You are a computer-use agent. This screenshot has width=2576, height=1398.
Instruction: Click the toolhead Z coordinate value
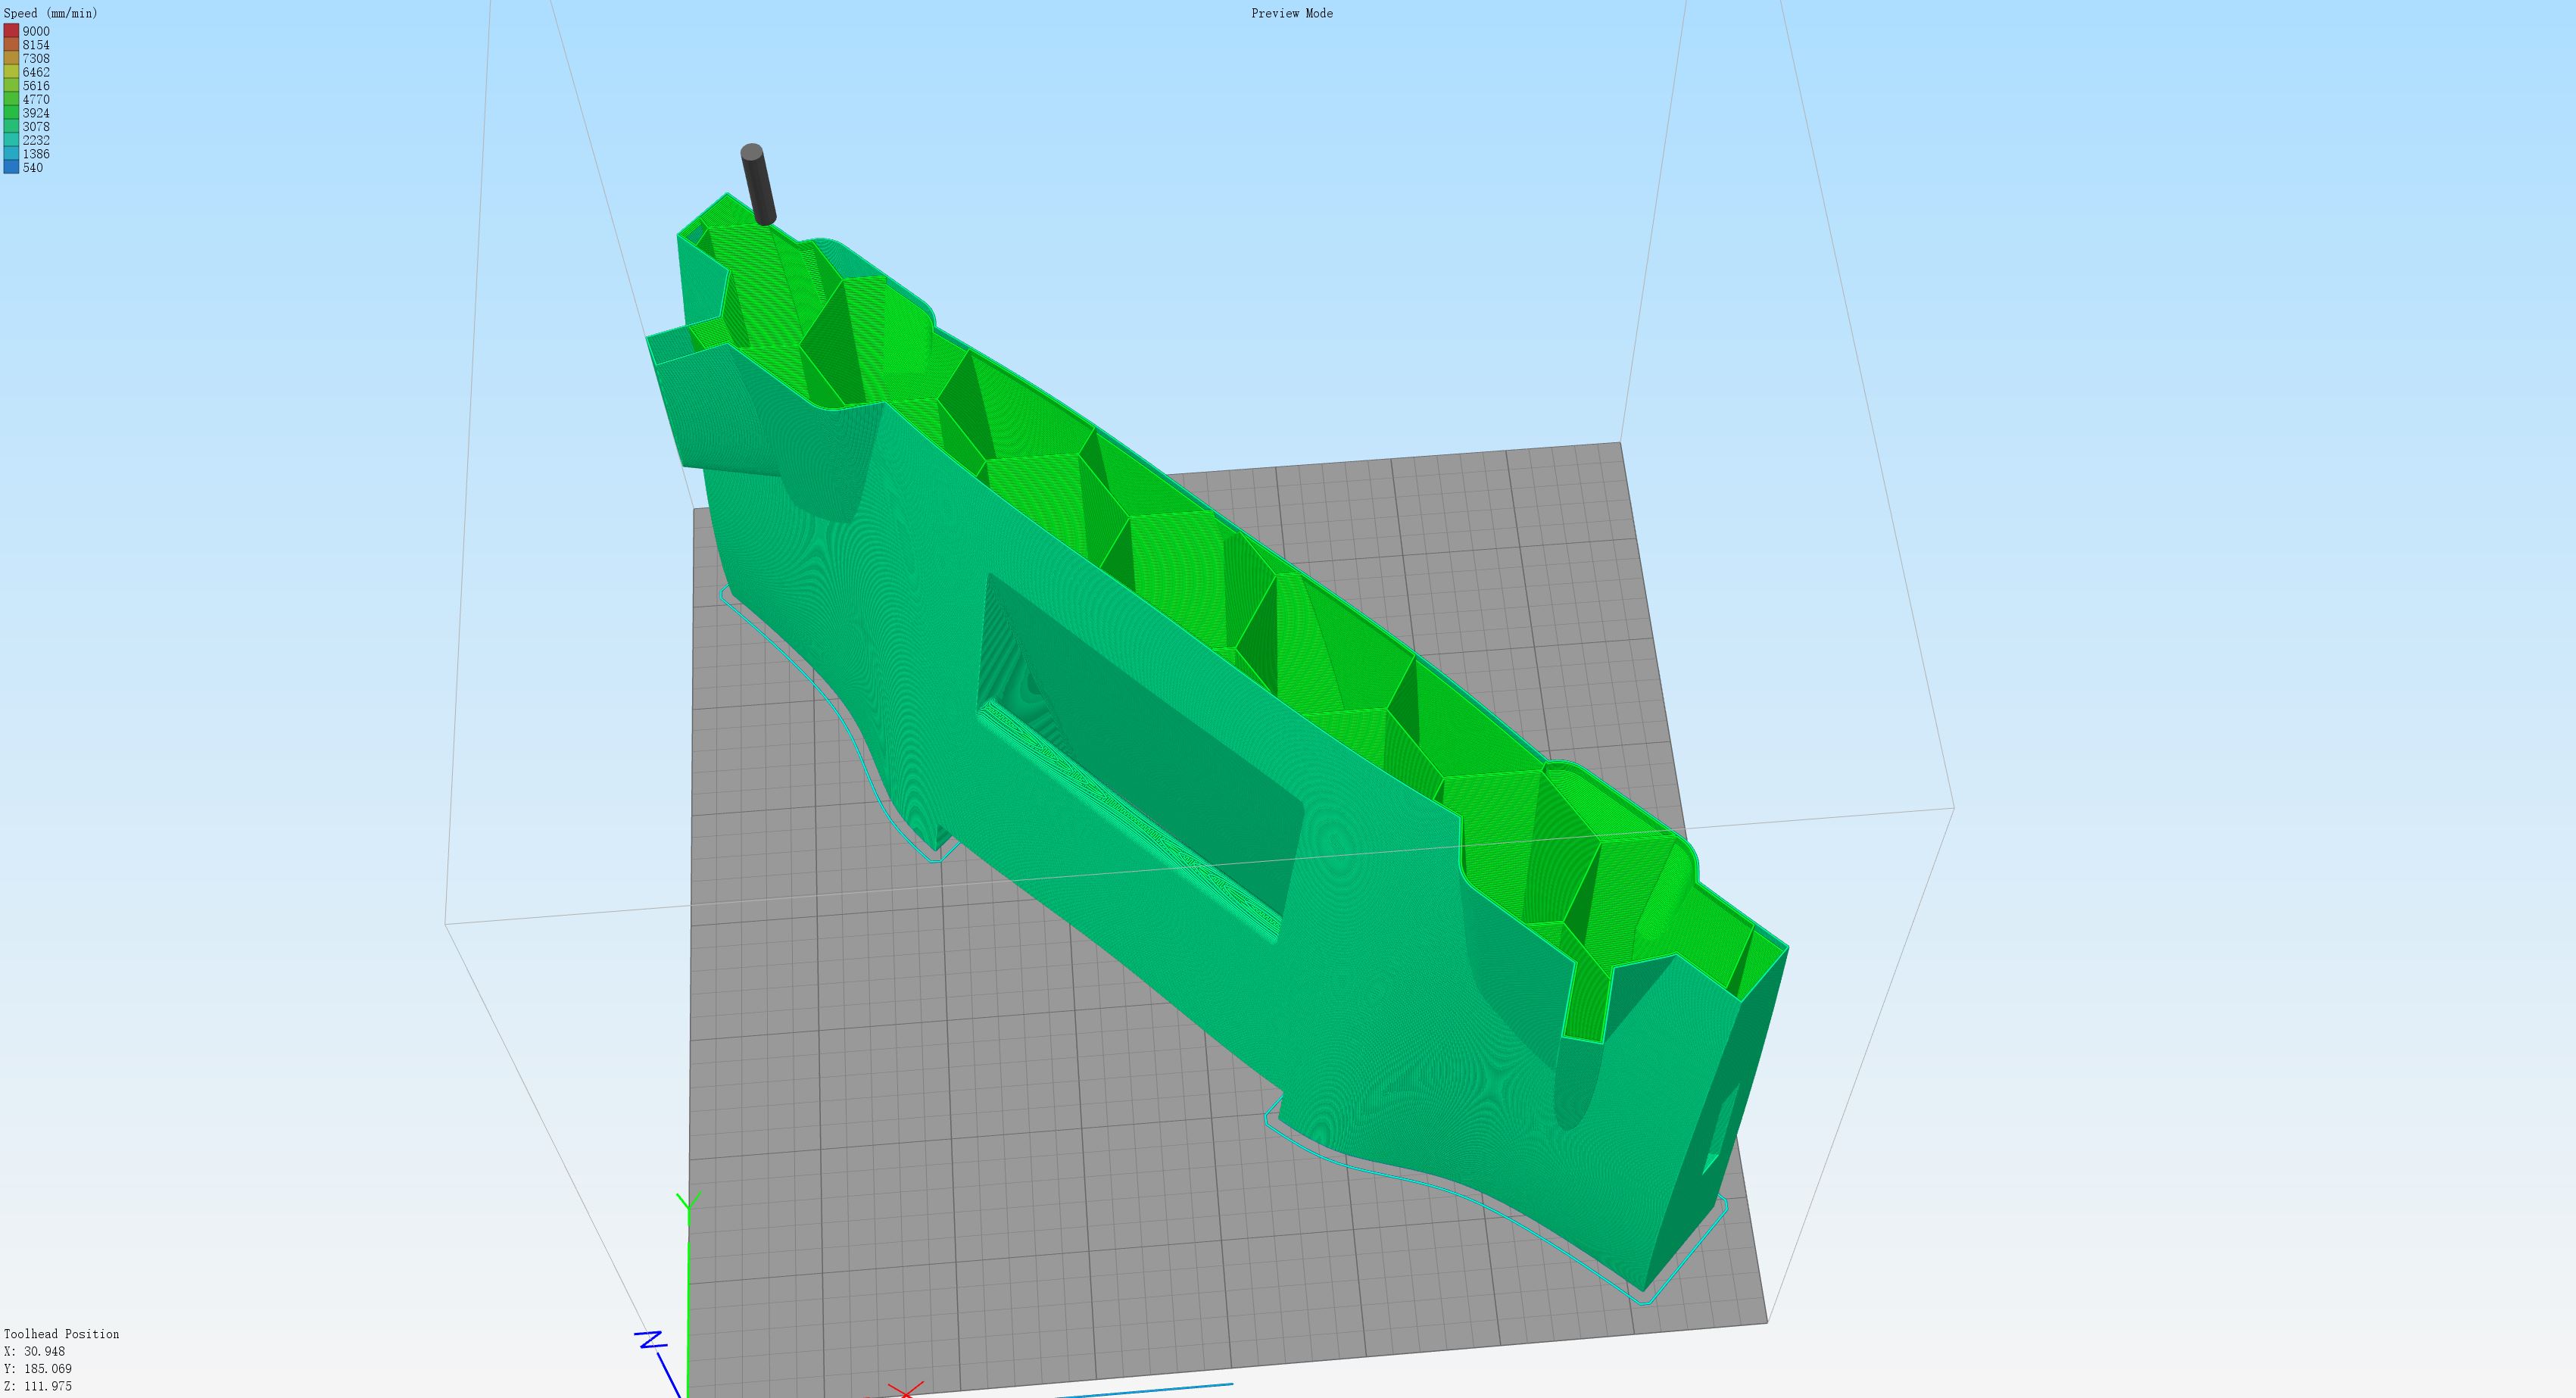(x=47, y=1386)
